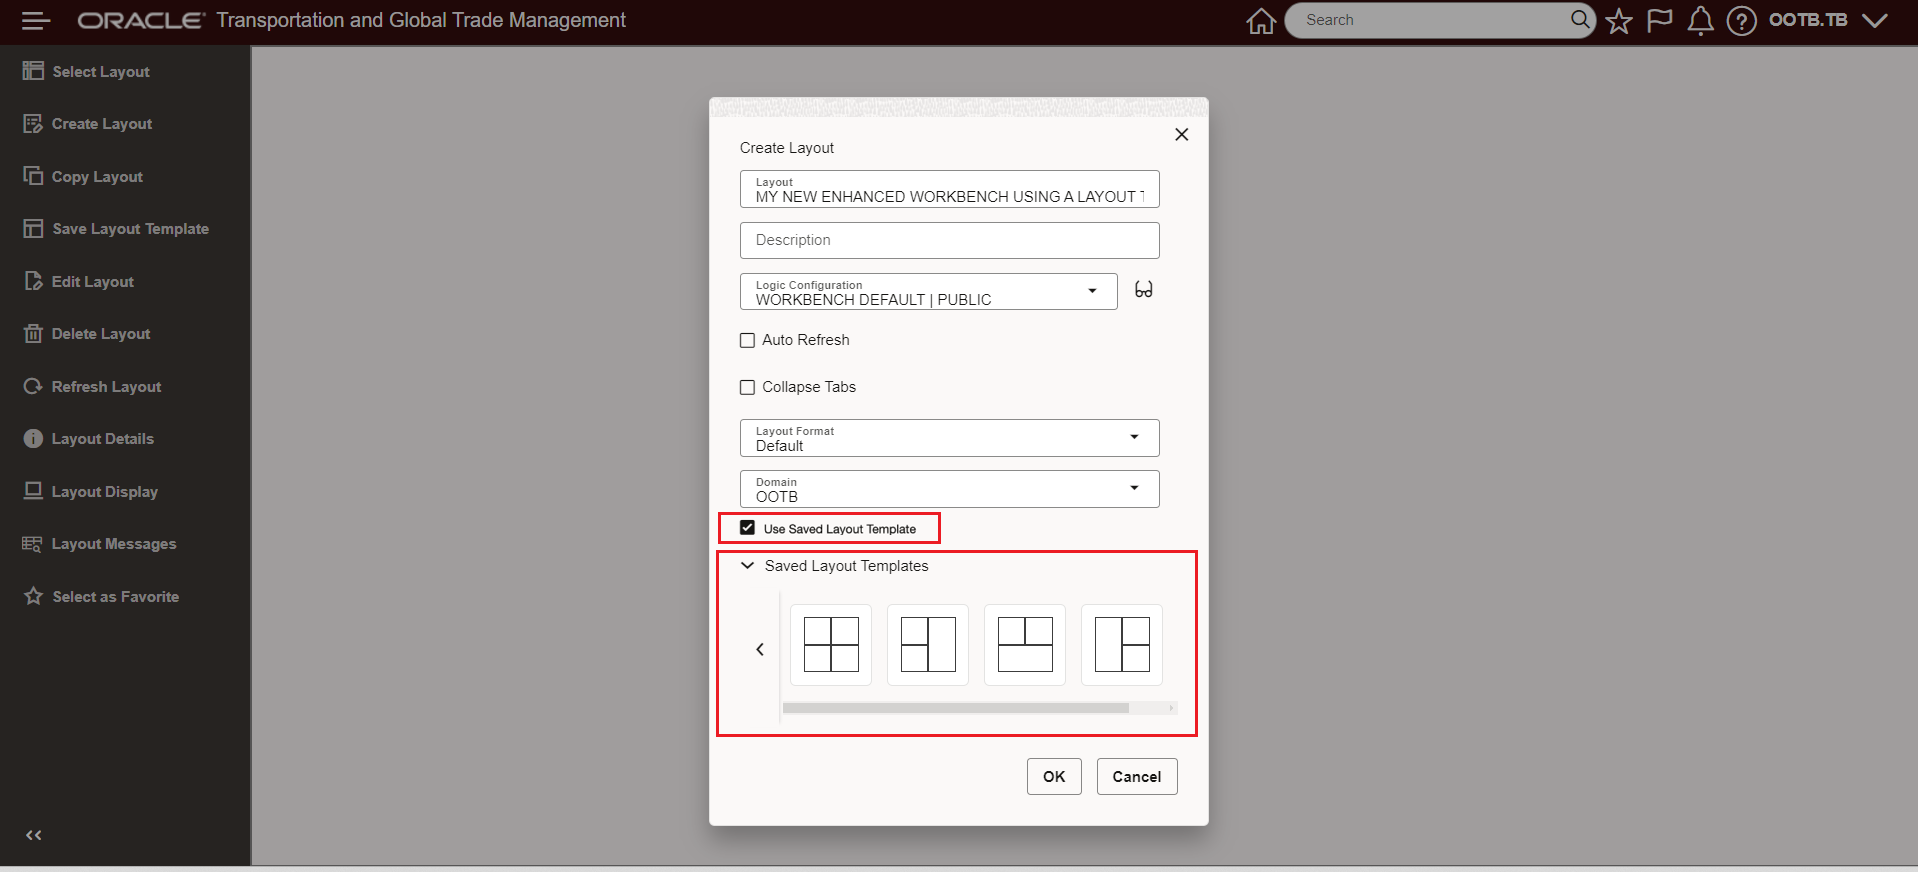The width and height of the screenshot is (1918, 872).
Task: Click the search magnifier icon
Action: click(x=1580, y=19)
